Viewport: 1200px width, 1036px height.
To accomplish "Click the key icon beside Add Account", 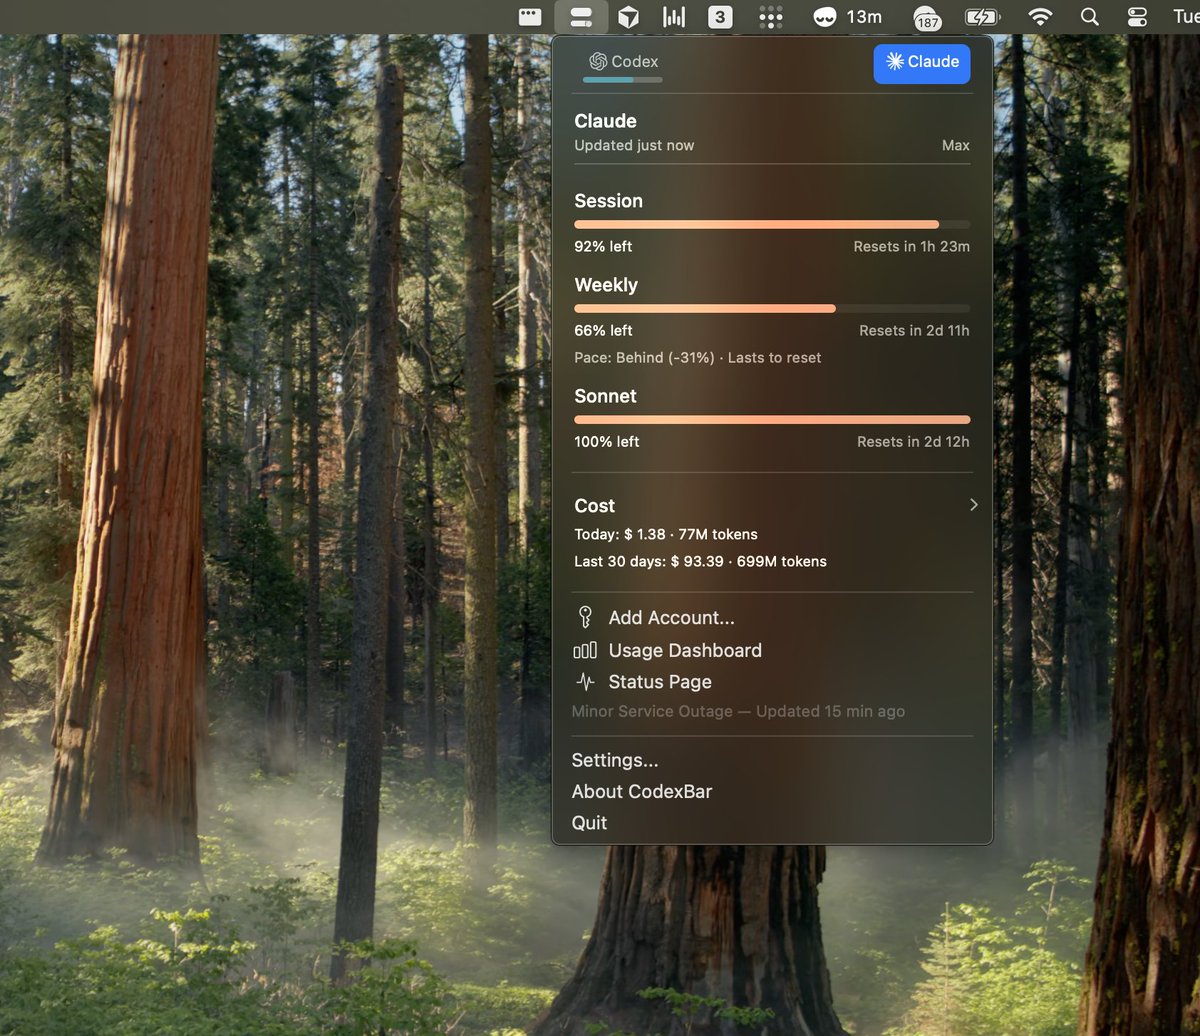I will pyautogui.click(x=585, y=617).
